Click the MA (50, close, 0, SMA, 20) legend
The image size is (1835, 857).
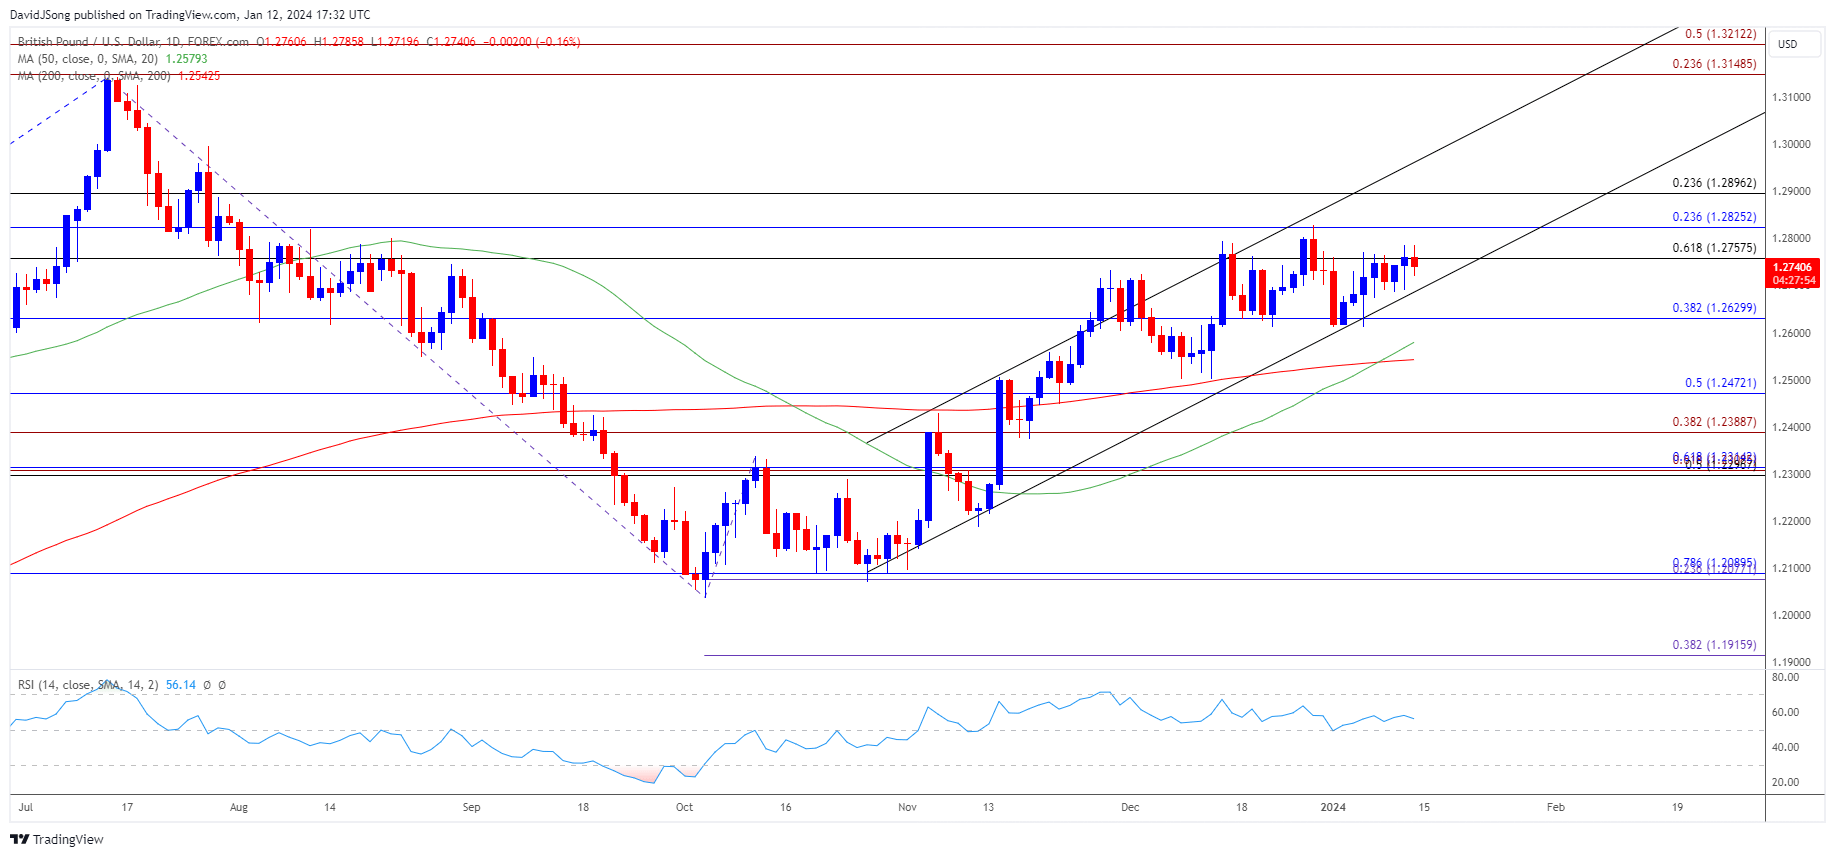(x=88, y=59)
